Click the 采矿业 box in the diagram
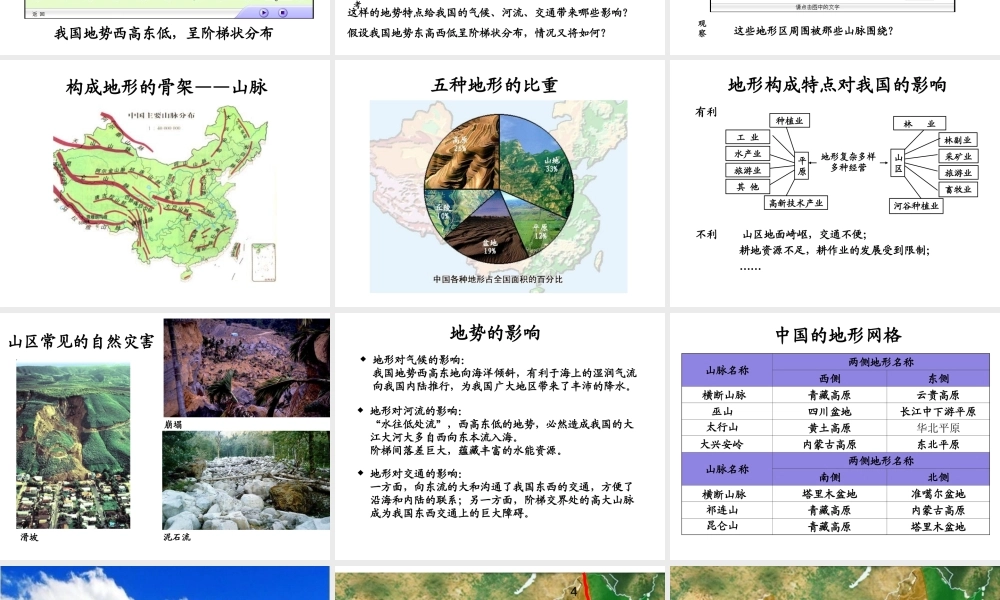 (x=958, y=156)
